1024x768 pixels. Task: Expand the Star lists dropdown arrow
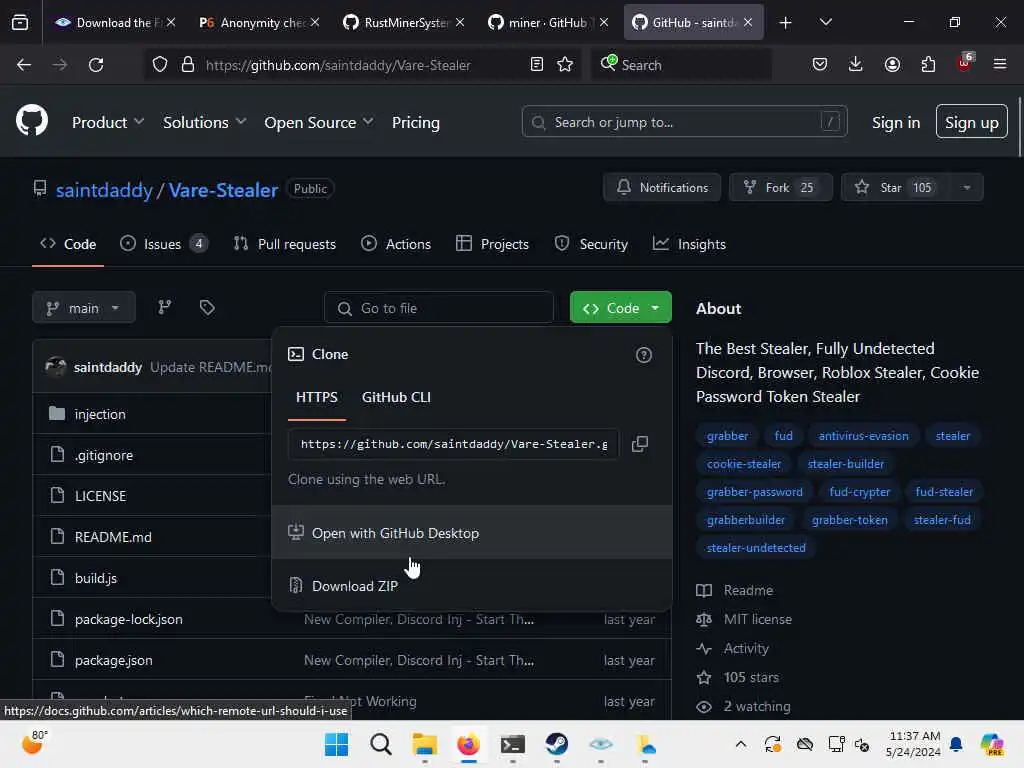pos(967,187)
